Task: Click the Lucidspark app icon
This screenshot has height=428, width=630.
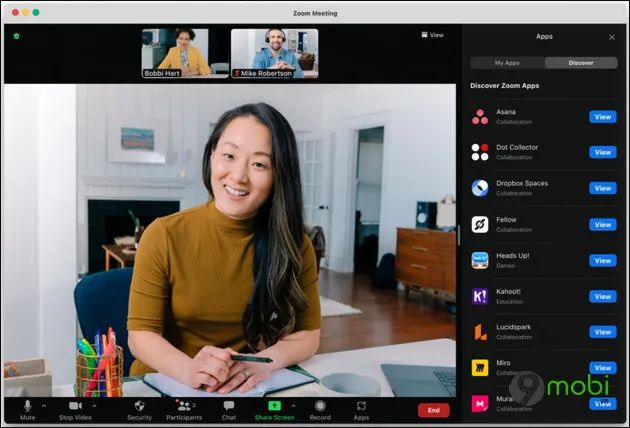Action: coord(480,332)
